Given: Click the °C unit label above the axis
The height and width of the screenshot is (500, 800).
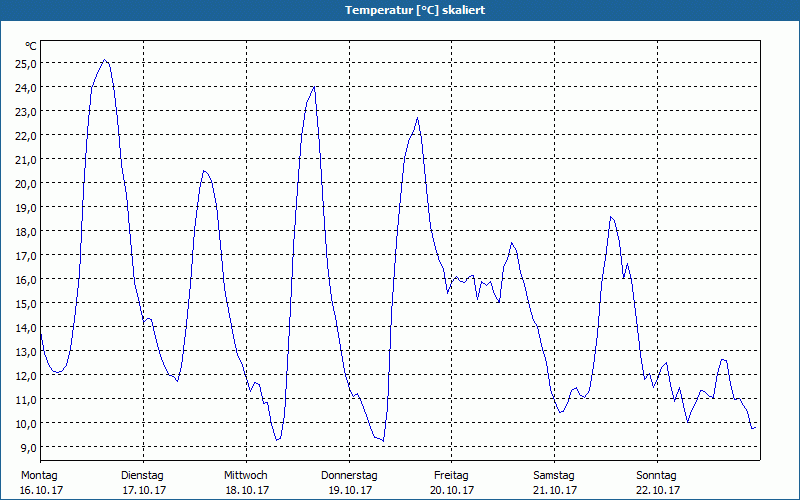Looking at the screenshot, I should pyautogui.click(x=31, y=46).
